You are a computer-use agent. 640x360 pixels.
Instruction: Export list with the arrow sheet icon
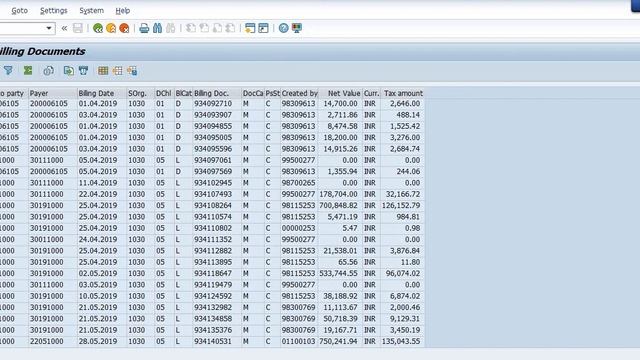pos(69,71)
